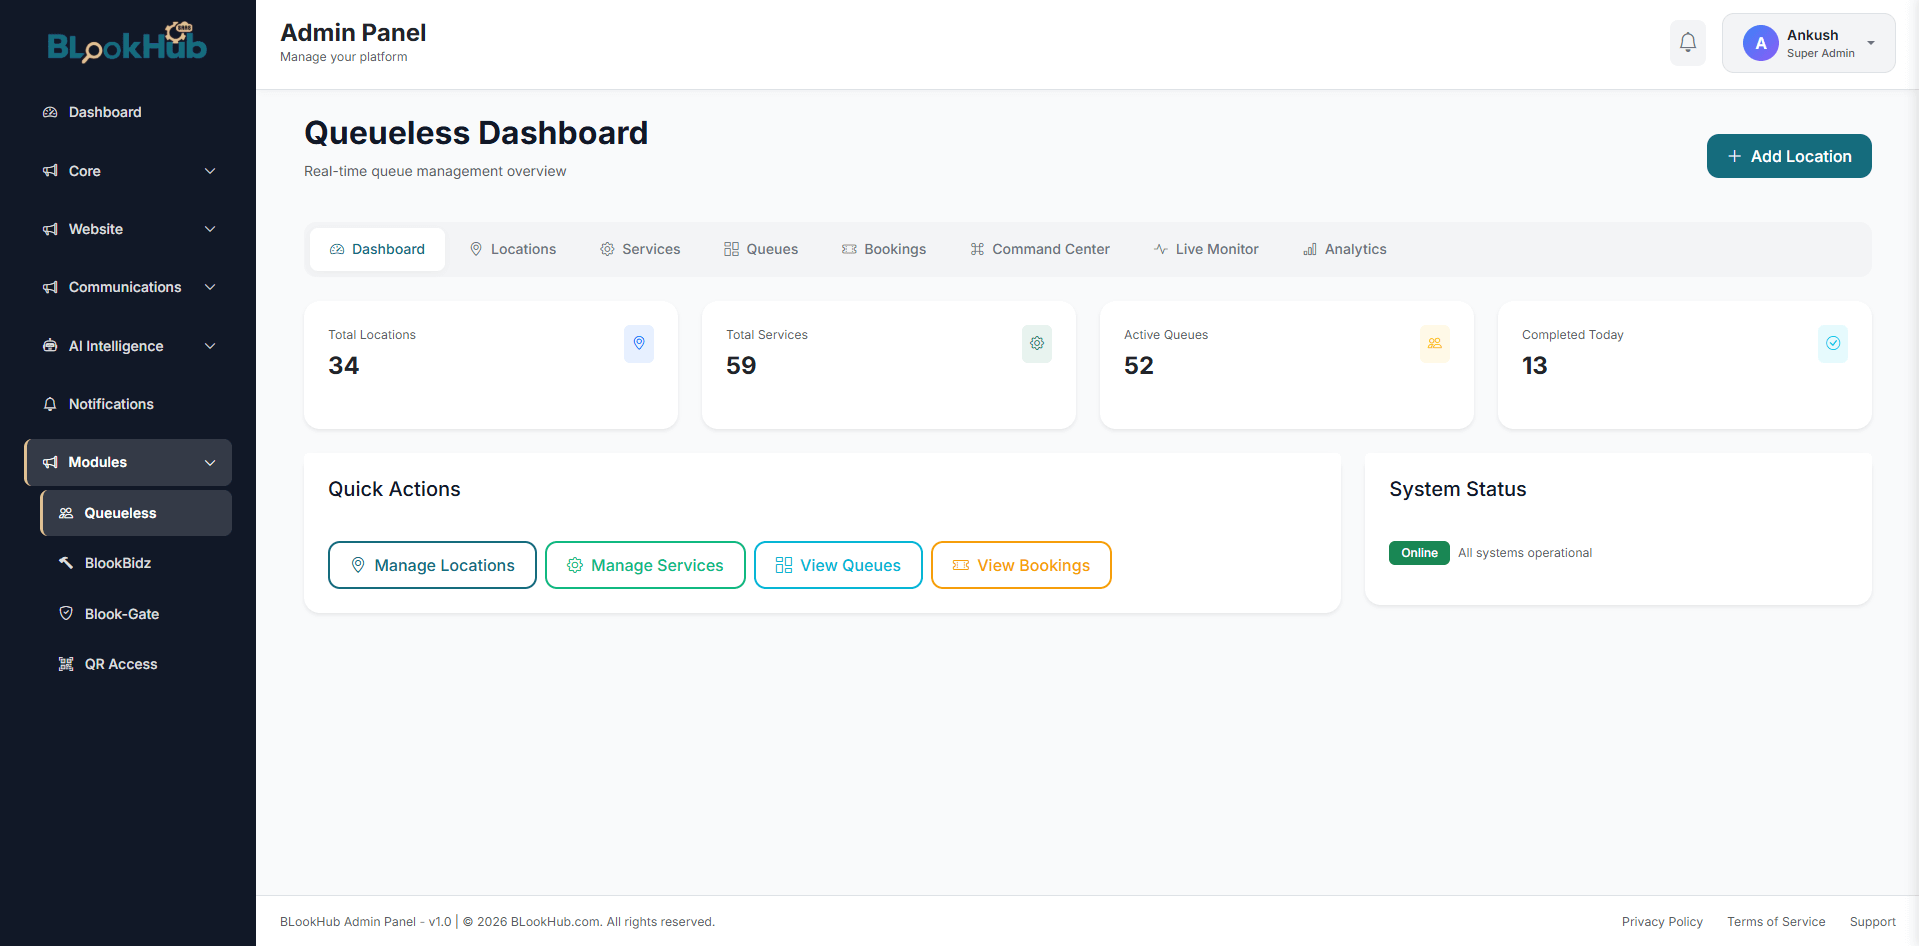Click the View Bookings quick action

tap(1021, 565)
